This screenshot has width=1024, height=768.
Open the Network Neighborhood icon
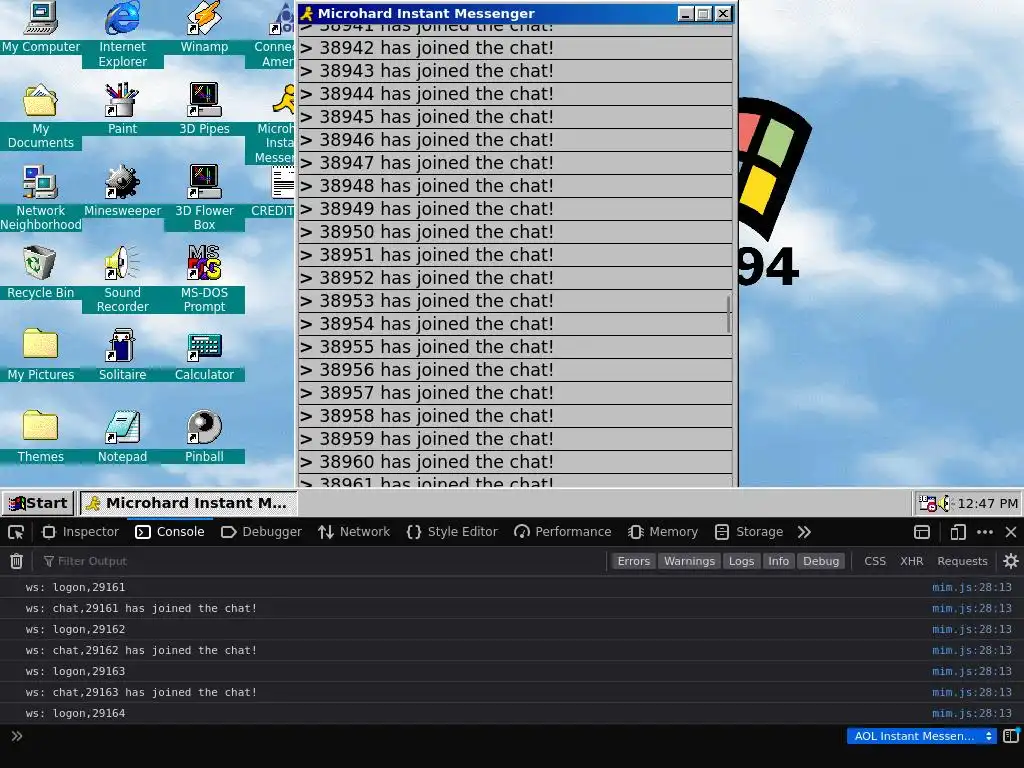click(40, 199)
